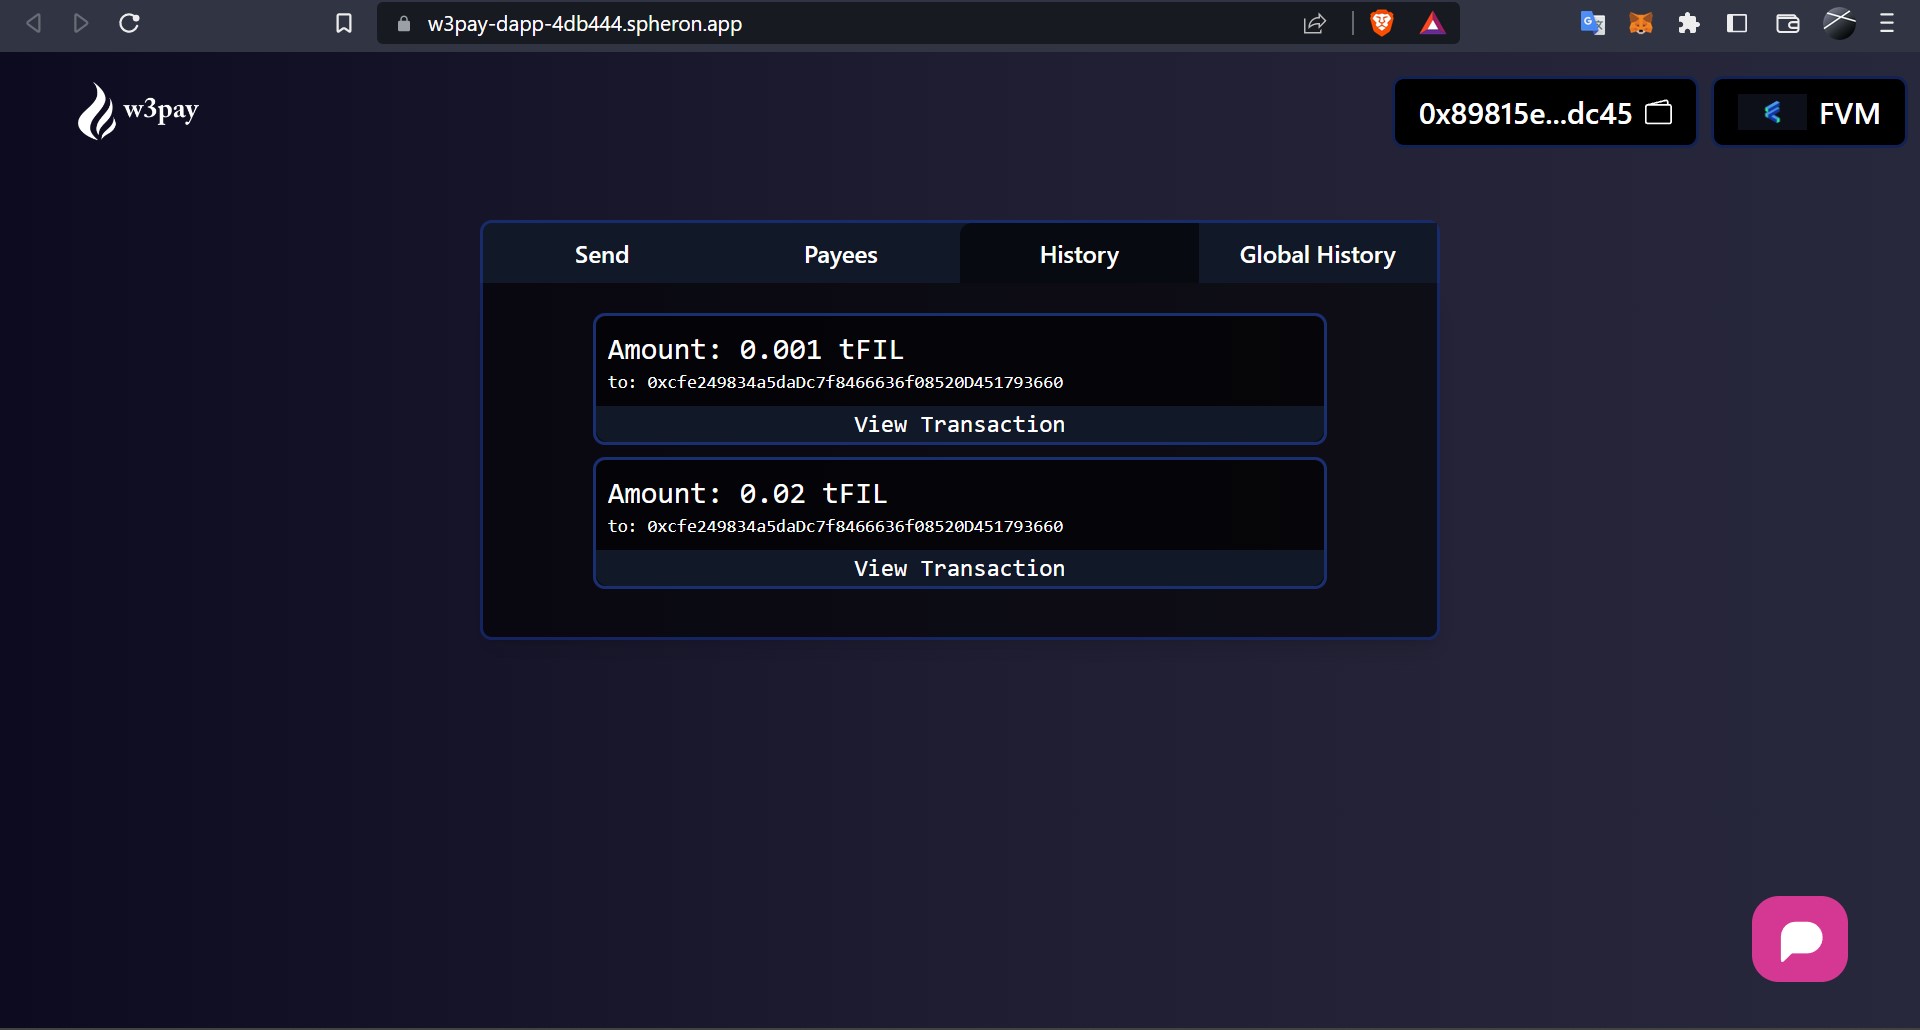
Task: Click the wallet address button 0x89815e...dc45
Action: (1545, 113)
